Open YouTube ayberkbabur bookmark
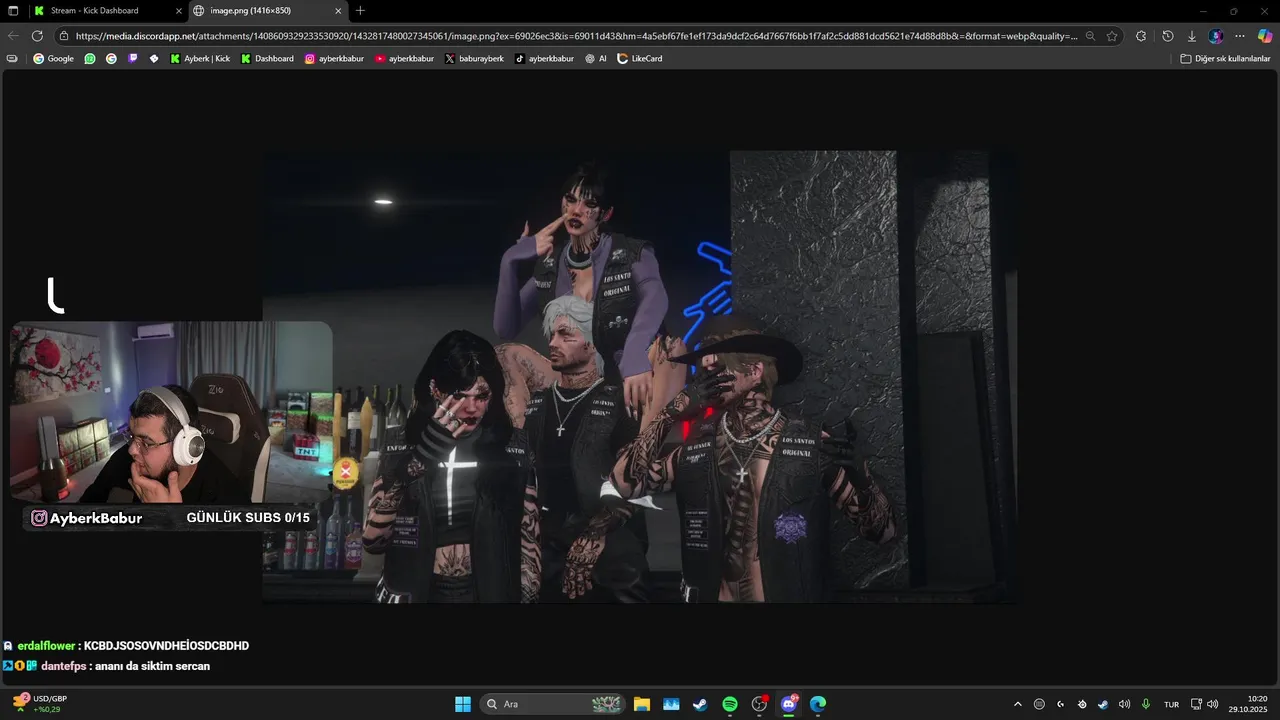This screenshot has width=1280, height=720. pos(404,59)
